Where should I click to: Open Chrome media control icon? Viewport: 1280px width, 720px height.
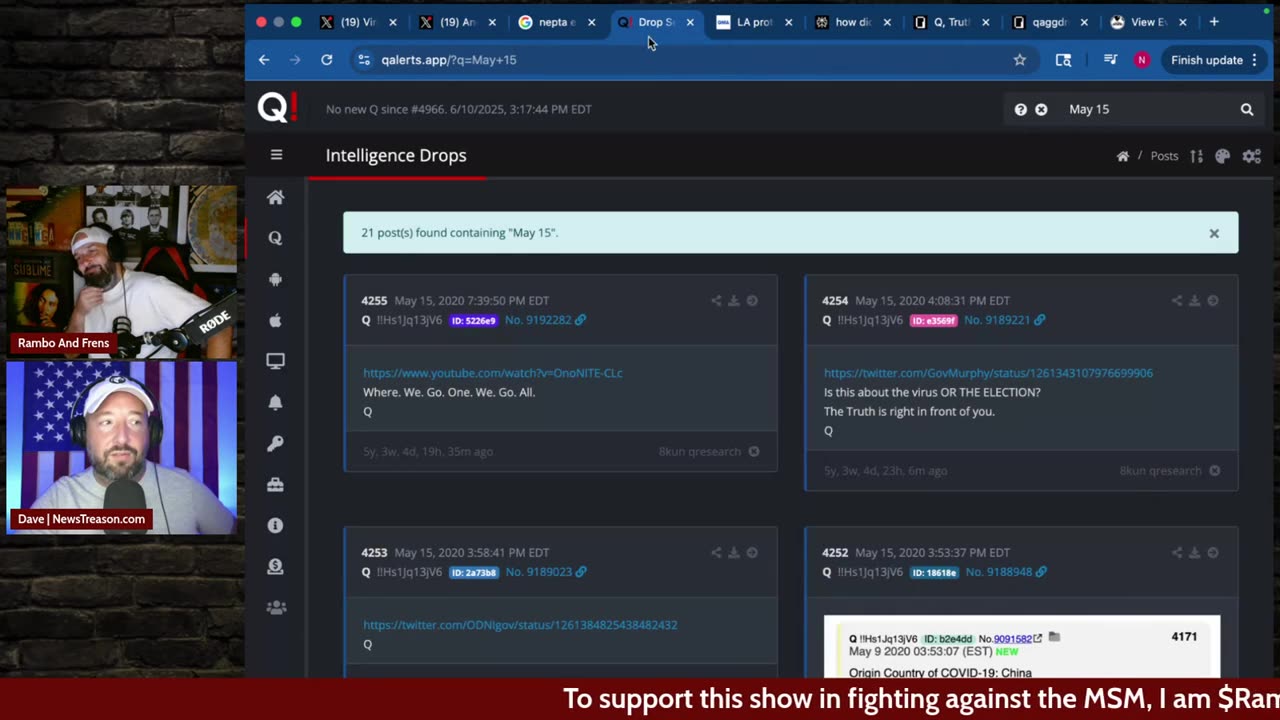click(x=1110, y=60)
